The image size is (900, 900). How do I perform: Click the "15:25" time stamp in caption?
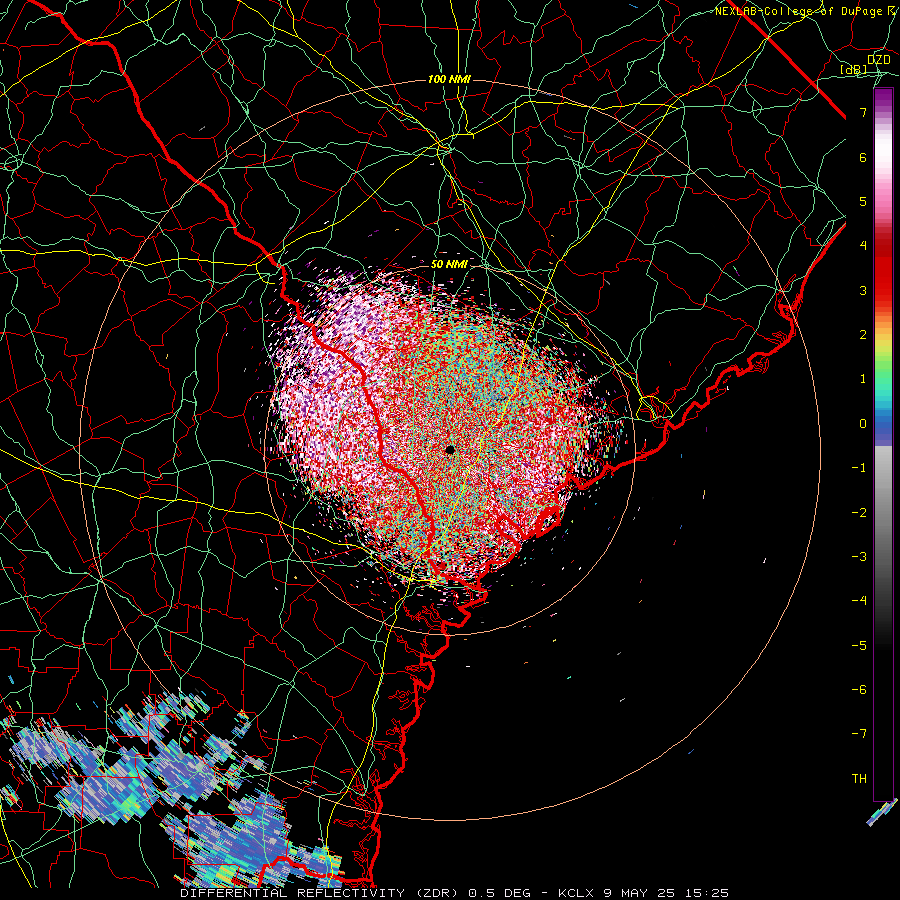(707, 893)
